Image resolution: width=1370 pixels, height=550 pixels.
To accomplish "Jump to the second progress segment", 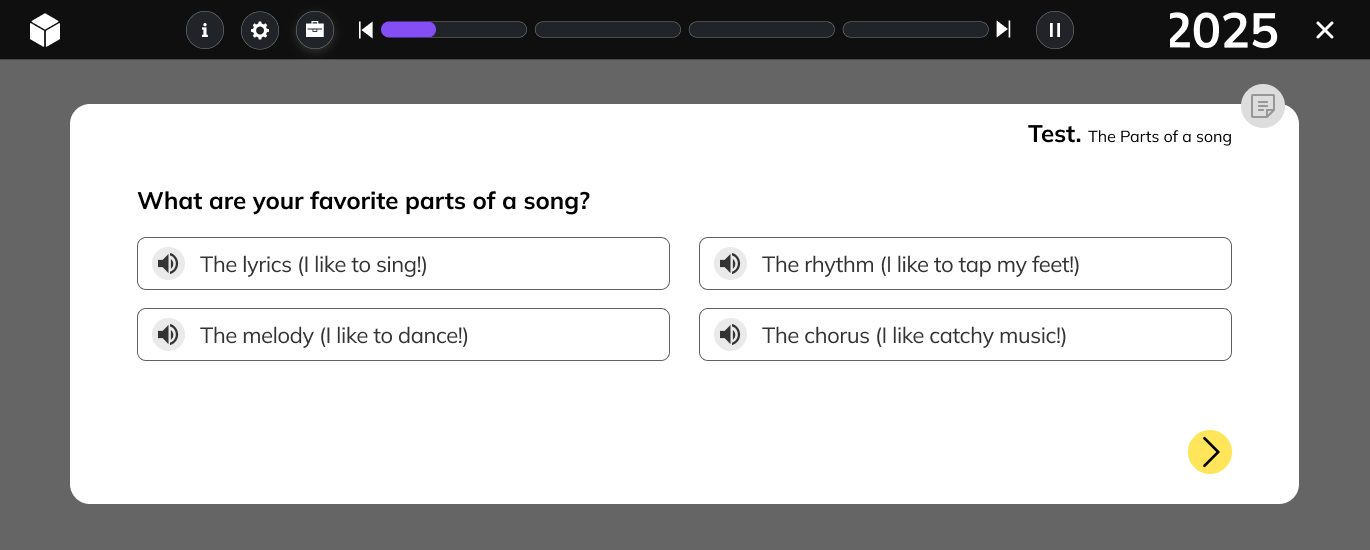I will [x=608, y=30].
